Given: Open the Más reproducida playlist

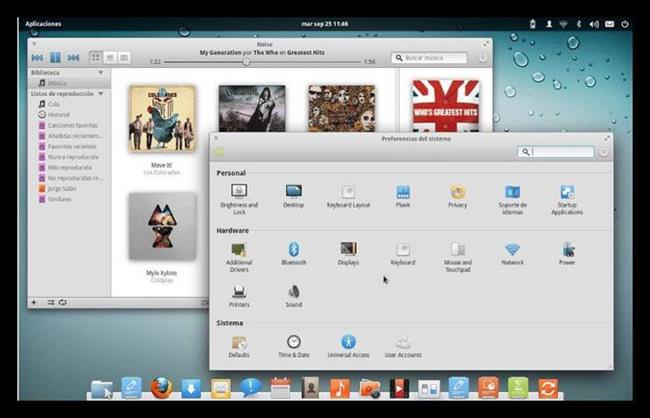Looking at the screenshot, I should click(69, 168).
